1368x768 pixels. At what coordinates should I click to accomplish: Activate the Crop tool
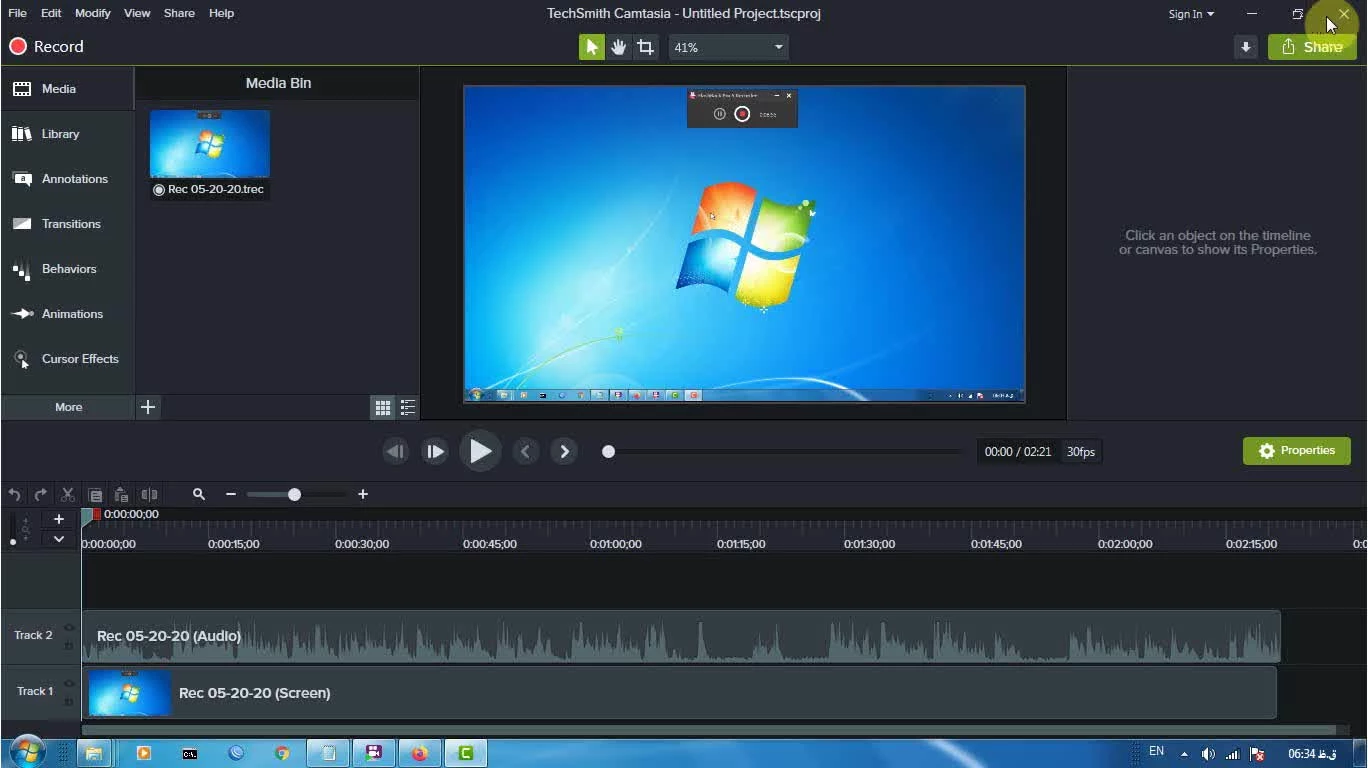coord(646,47)
